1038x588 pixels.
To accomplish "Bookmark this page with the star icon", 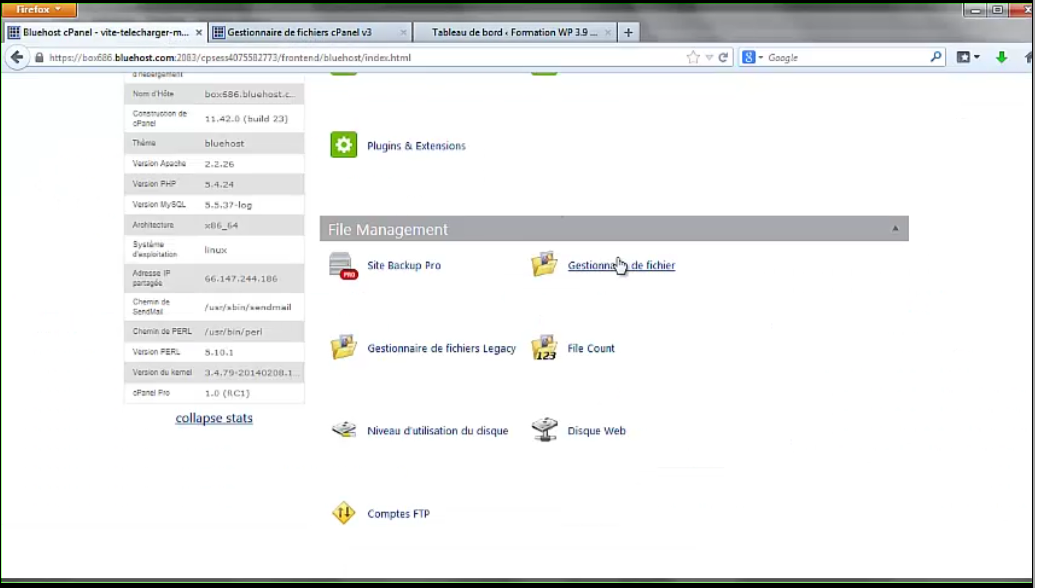I will tap(693, 58).
